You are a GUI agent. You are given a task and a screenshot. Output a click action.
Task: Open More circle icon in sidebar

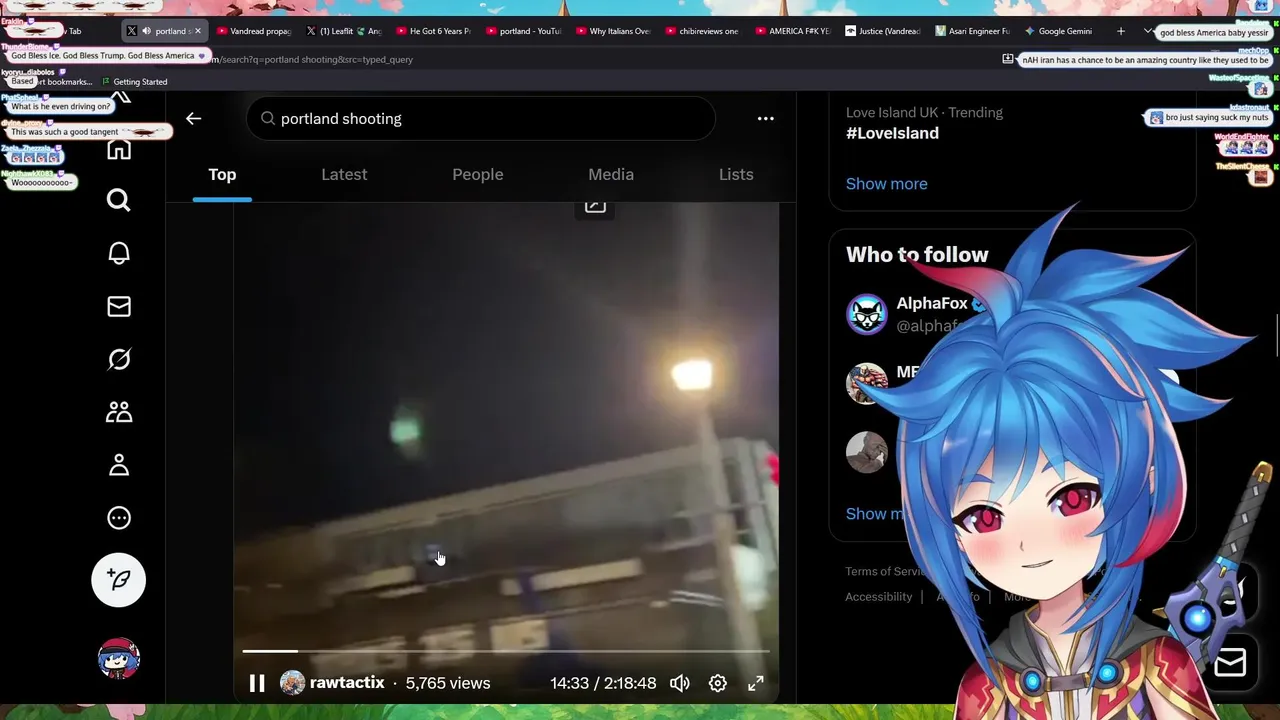[119, 518]
